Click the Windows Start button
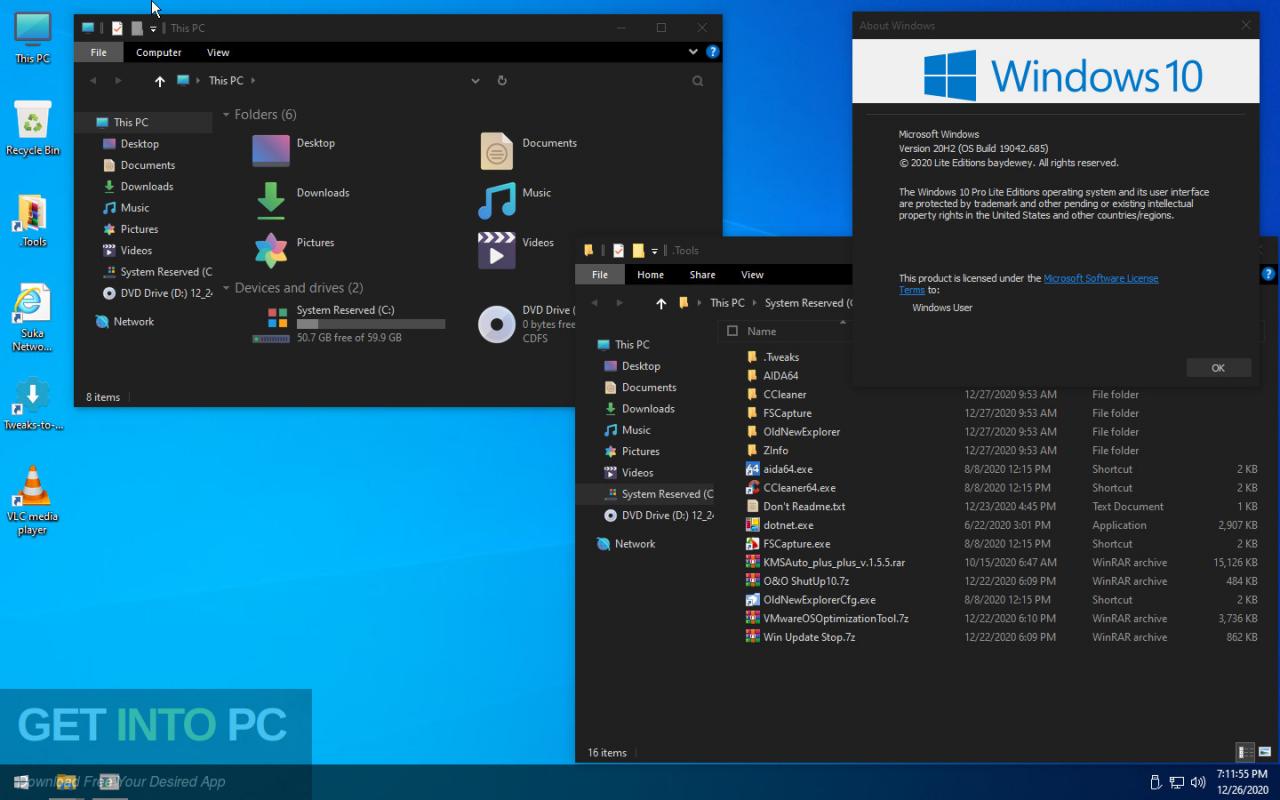The height and width of the screenshot is (800, 1280). [x=22, y=782]
